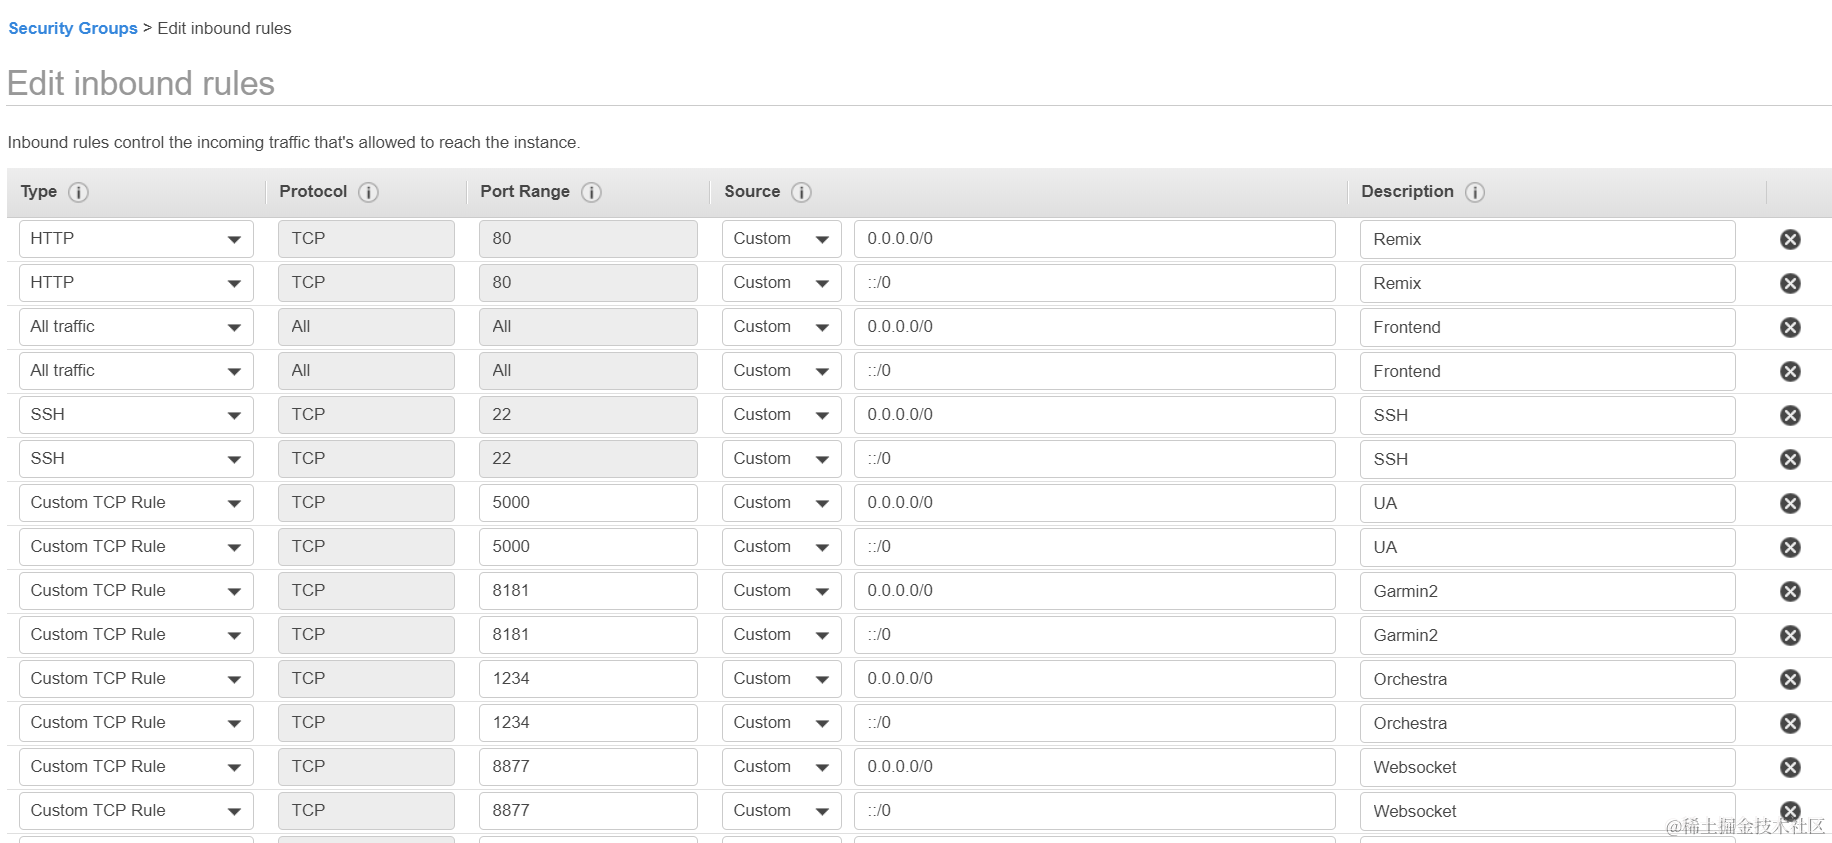Screen dimensions: 1832x843
Task: Delete the HTTP rule with source 0.0.0.0/0
Action: (x=1790, y=239)
